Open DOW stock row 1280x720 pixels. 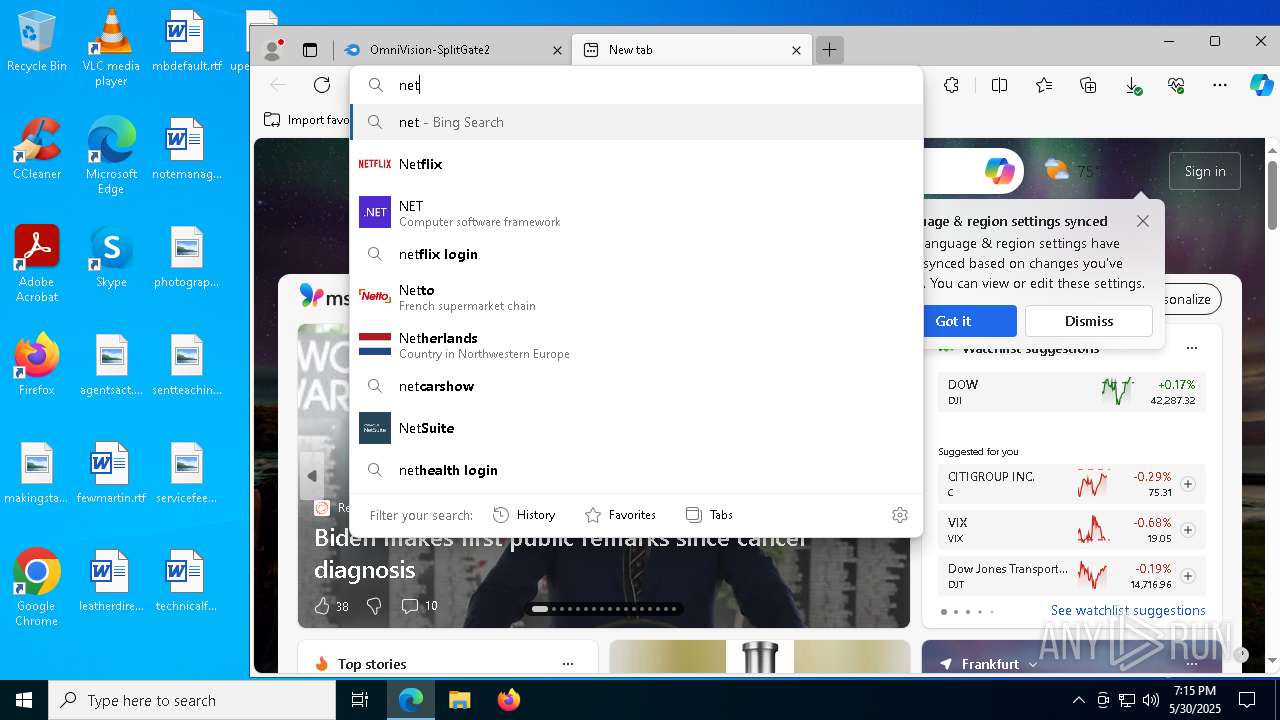click(x=1072, y=392)
